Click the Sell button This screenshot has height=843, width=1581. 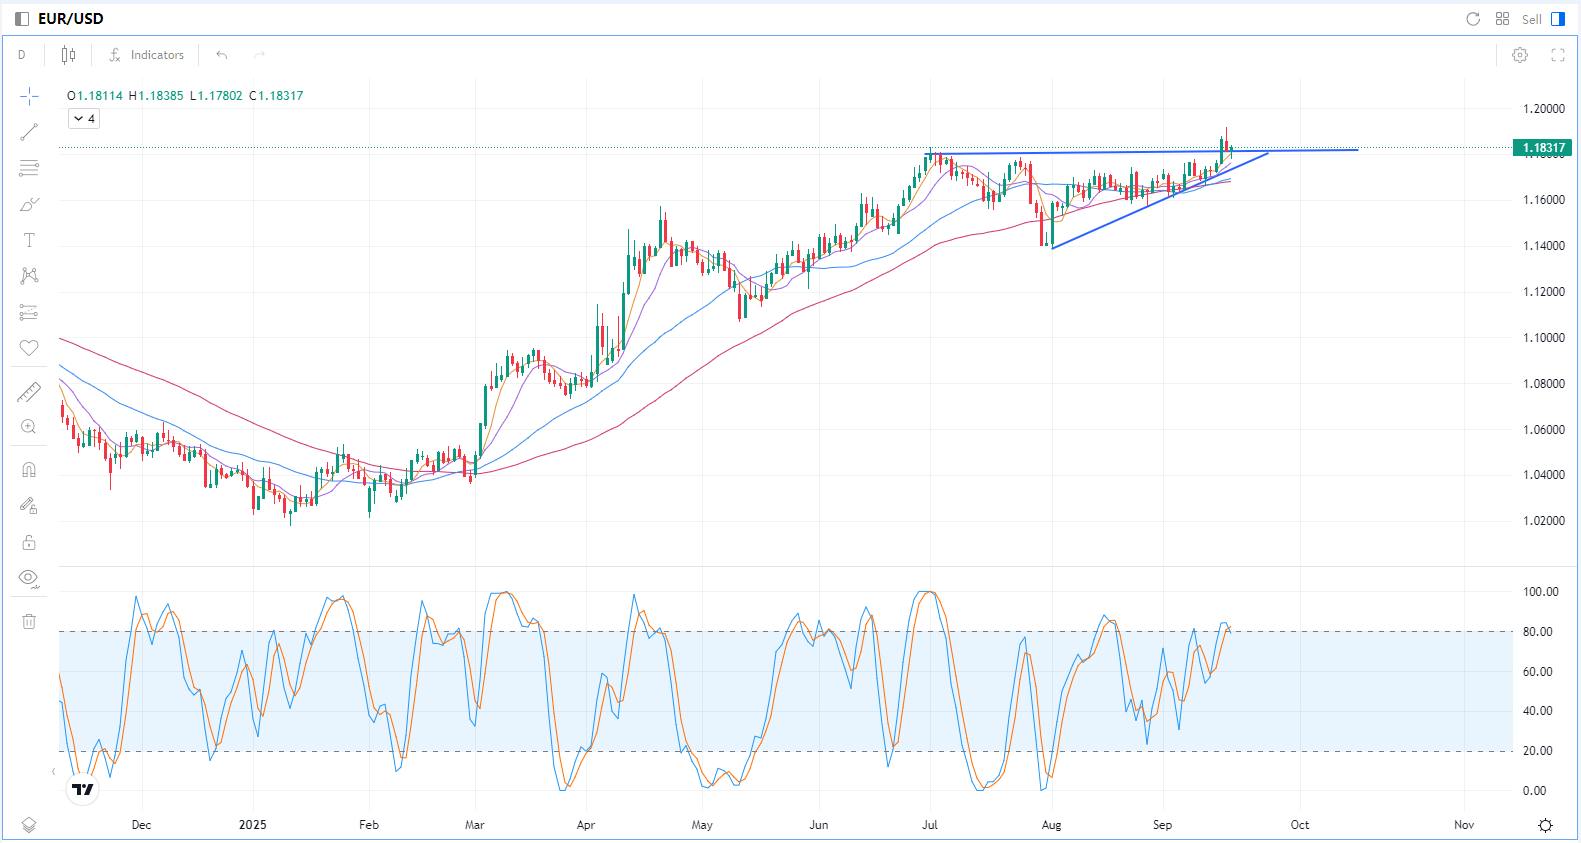click(1531, 19)
